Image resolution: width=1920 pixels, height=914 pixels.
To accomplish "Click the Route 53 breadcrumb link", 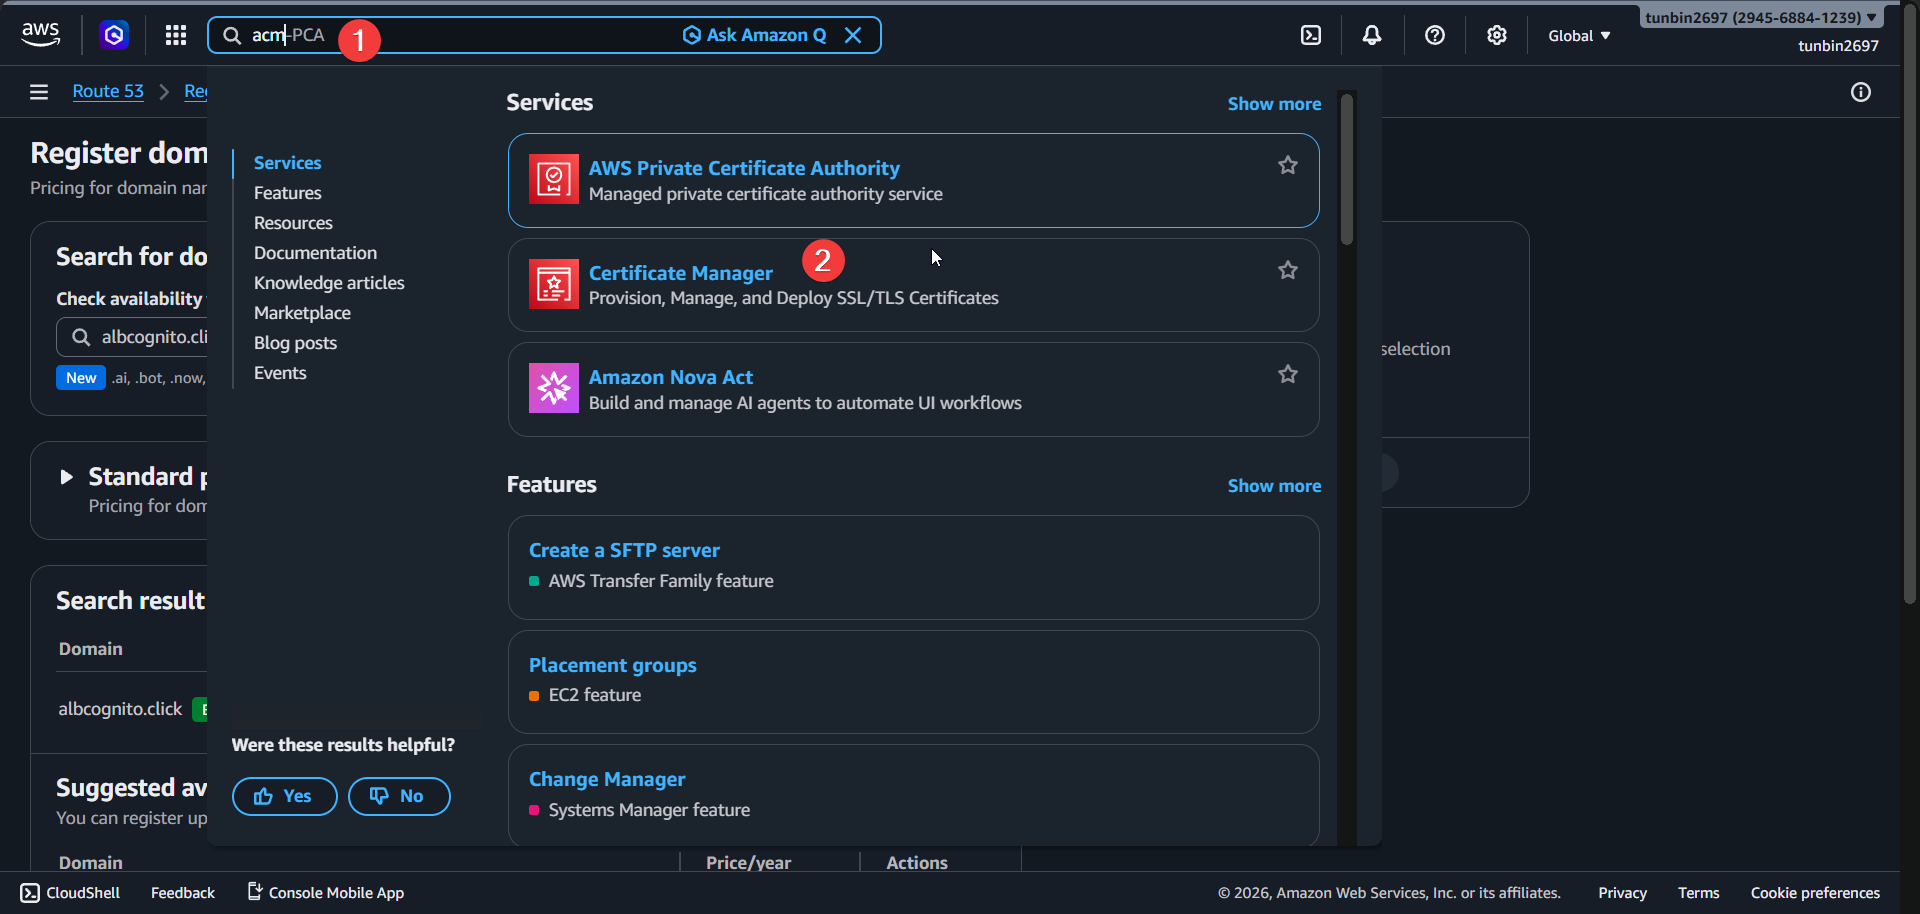I will coord(108,91).
